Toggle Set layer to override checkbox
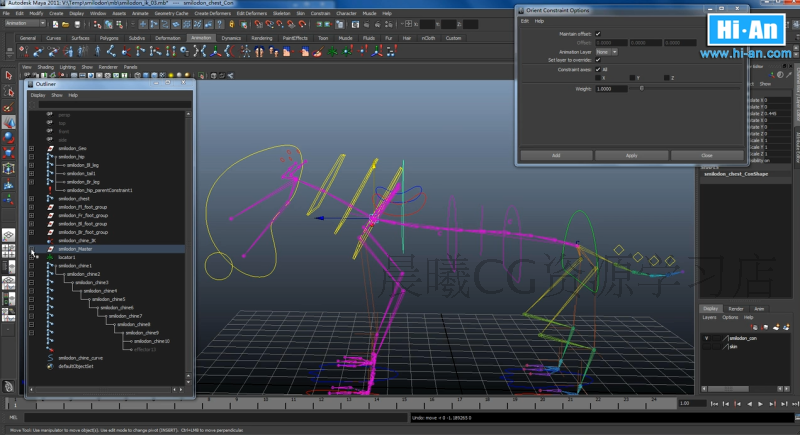Image resolution: width=800 pixels, height=435 pixels. point(598,60)
